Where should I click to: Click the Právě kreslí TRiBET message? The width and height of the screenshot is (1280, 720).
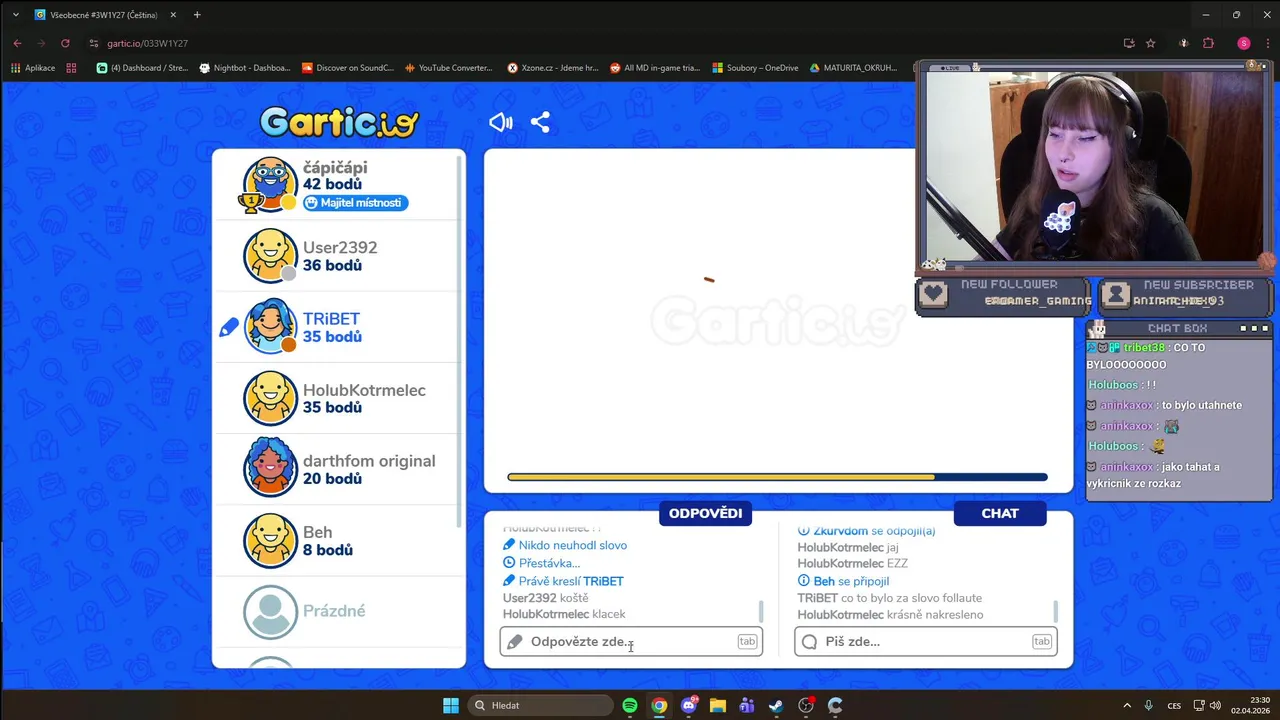click(563, 581)
